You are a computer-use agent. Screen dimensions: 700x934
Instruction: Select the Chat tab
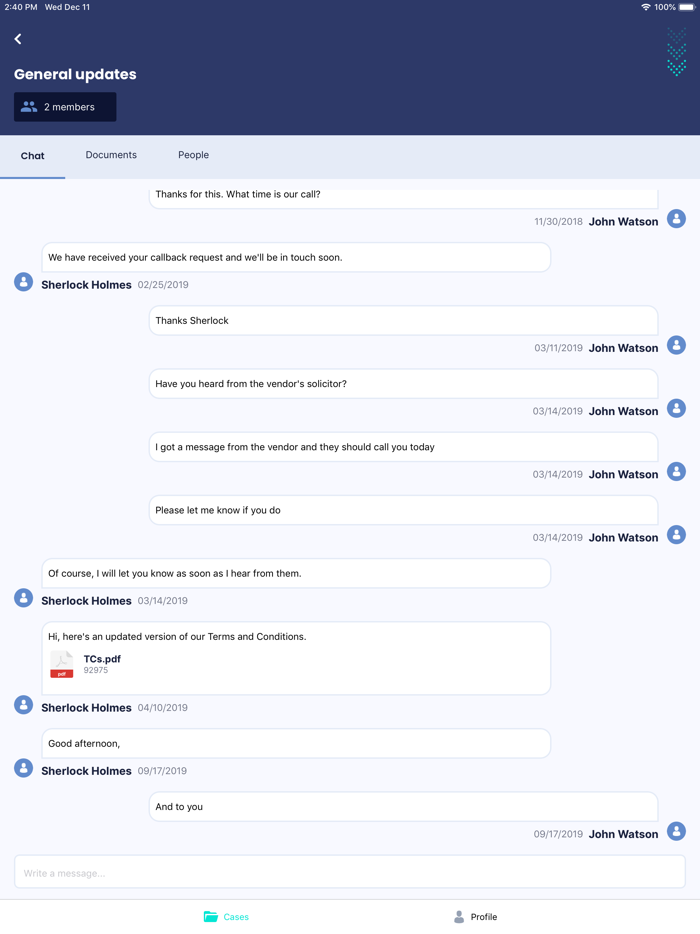(x=32, y=156)
